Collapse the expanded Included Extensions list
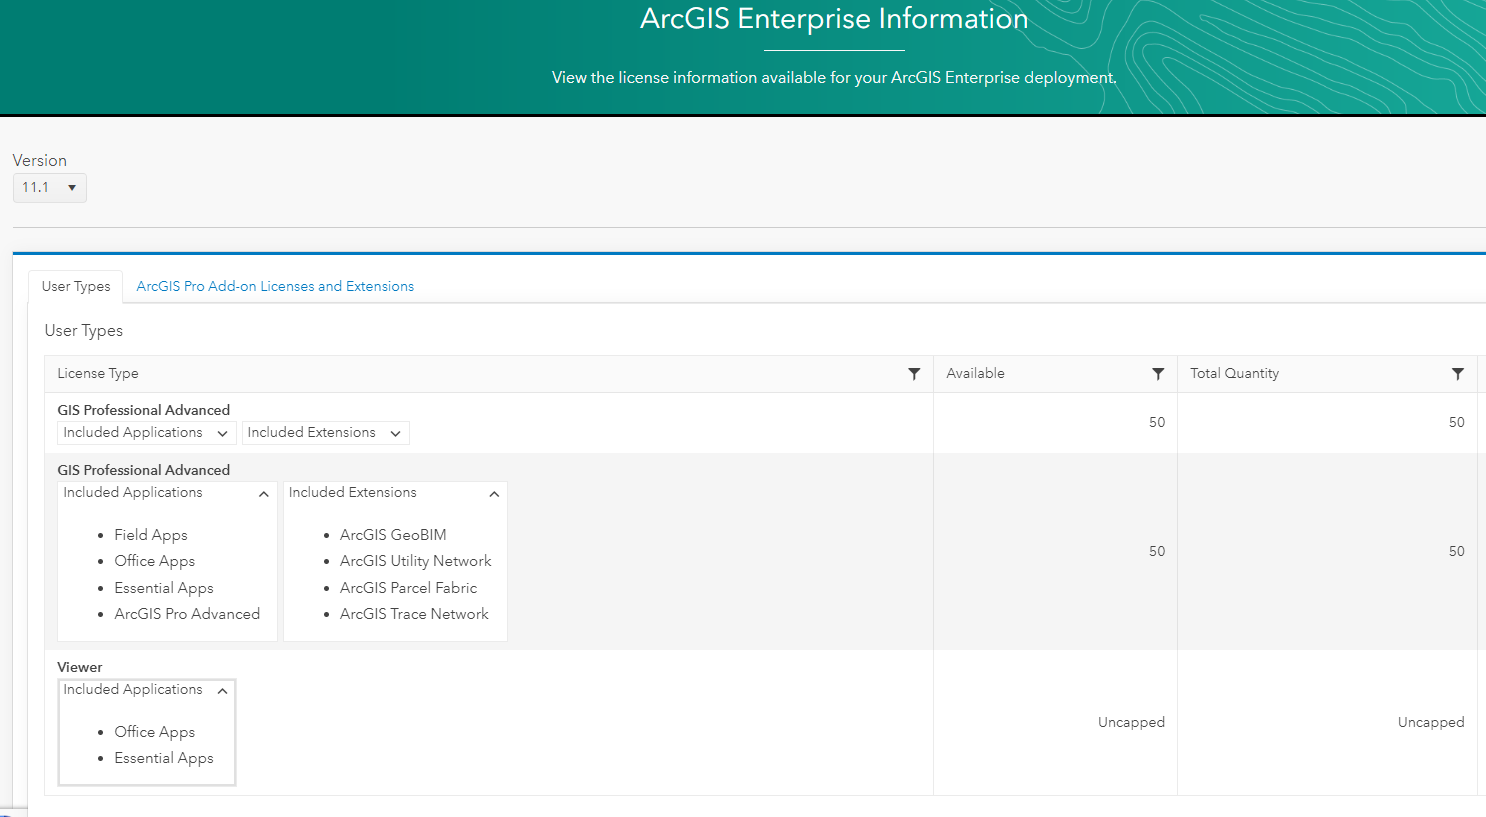 [394, 492]
